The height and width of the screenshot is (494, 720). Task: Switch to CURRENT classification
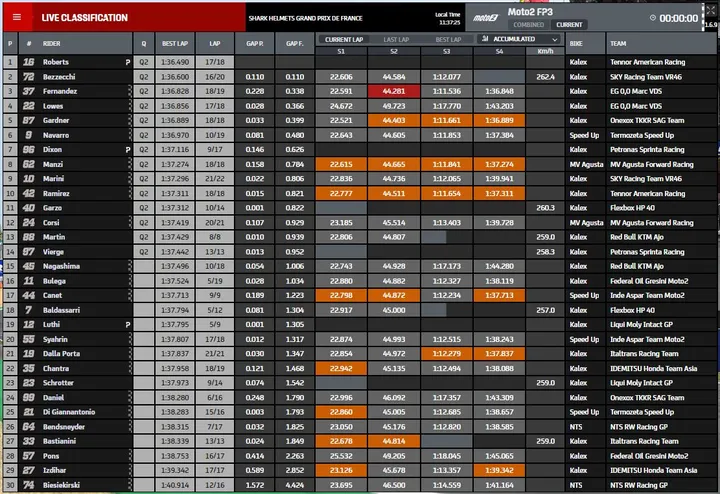point(569,25)
